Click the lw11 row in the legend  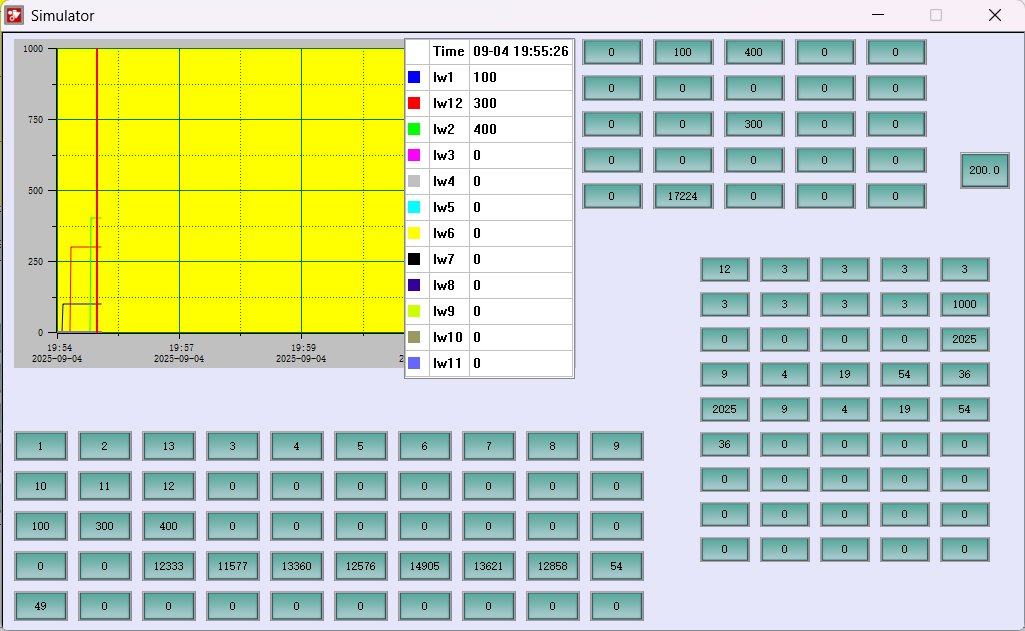coord(489,363)
